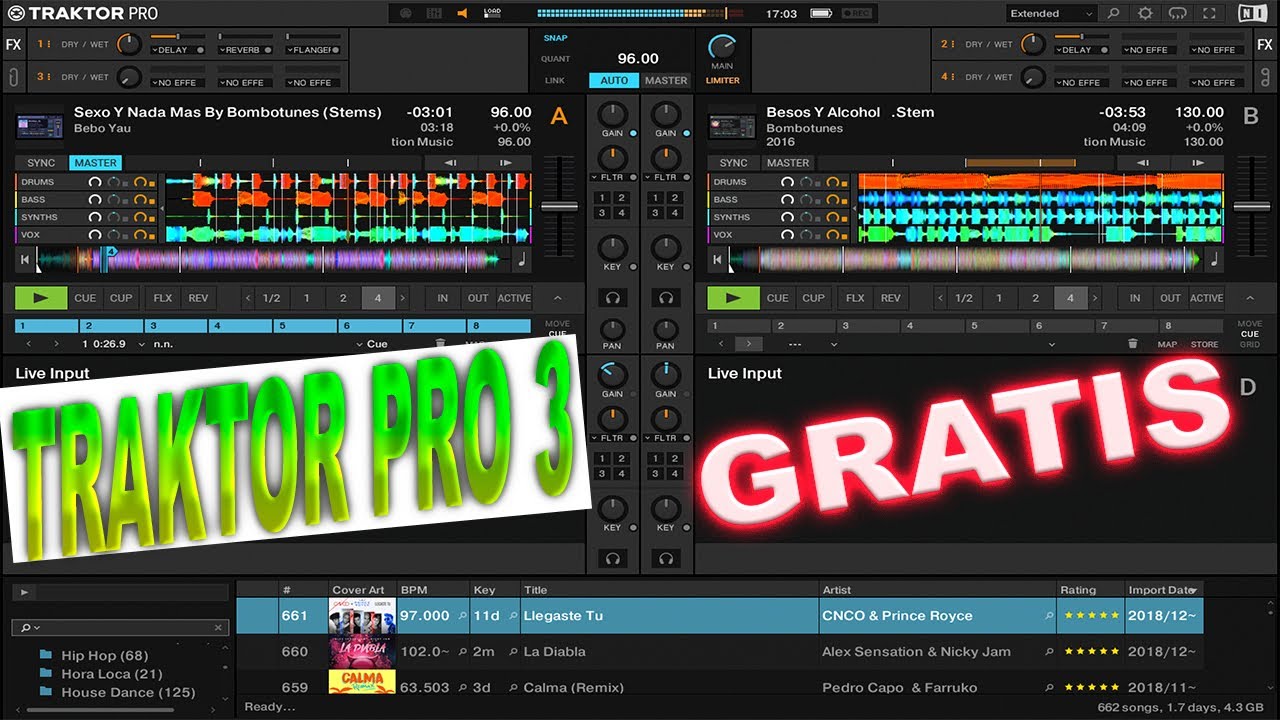Nudge tempo backward arrow on Deck A
Screen dimensions: 1280x720
[x=450, y=163]
